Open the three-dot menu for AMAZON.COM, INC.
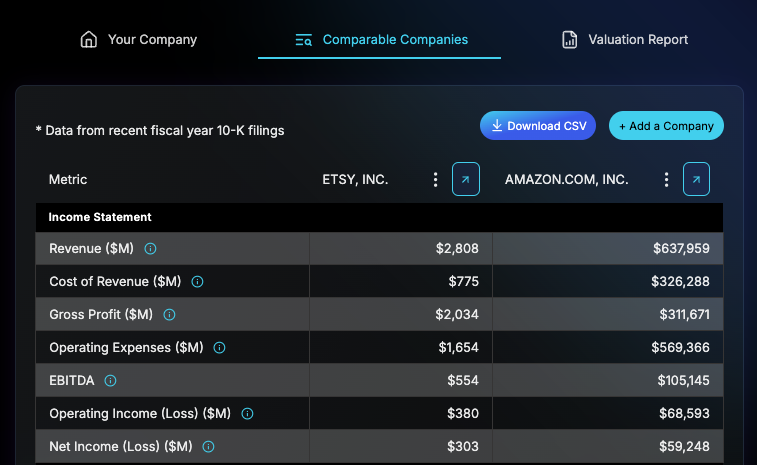The width and height of the screenshot is (757, 465). (x=666, y=180)
